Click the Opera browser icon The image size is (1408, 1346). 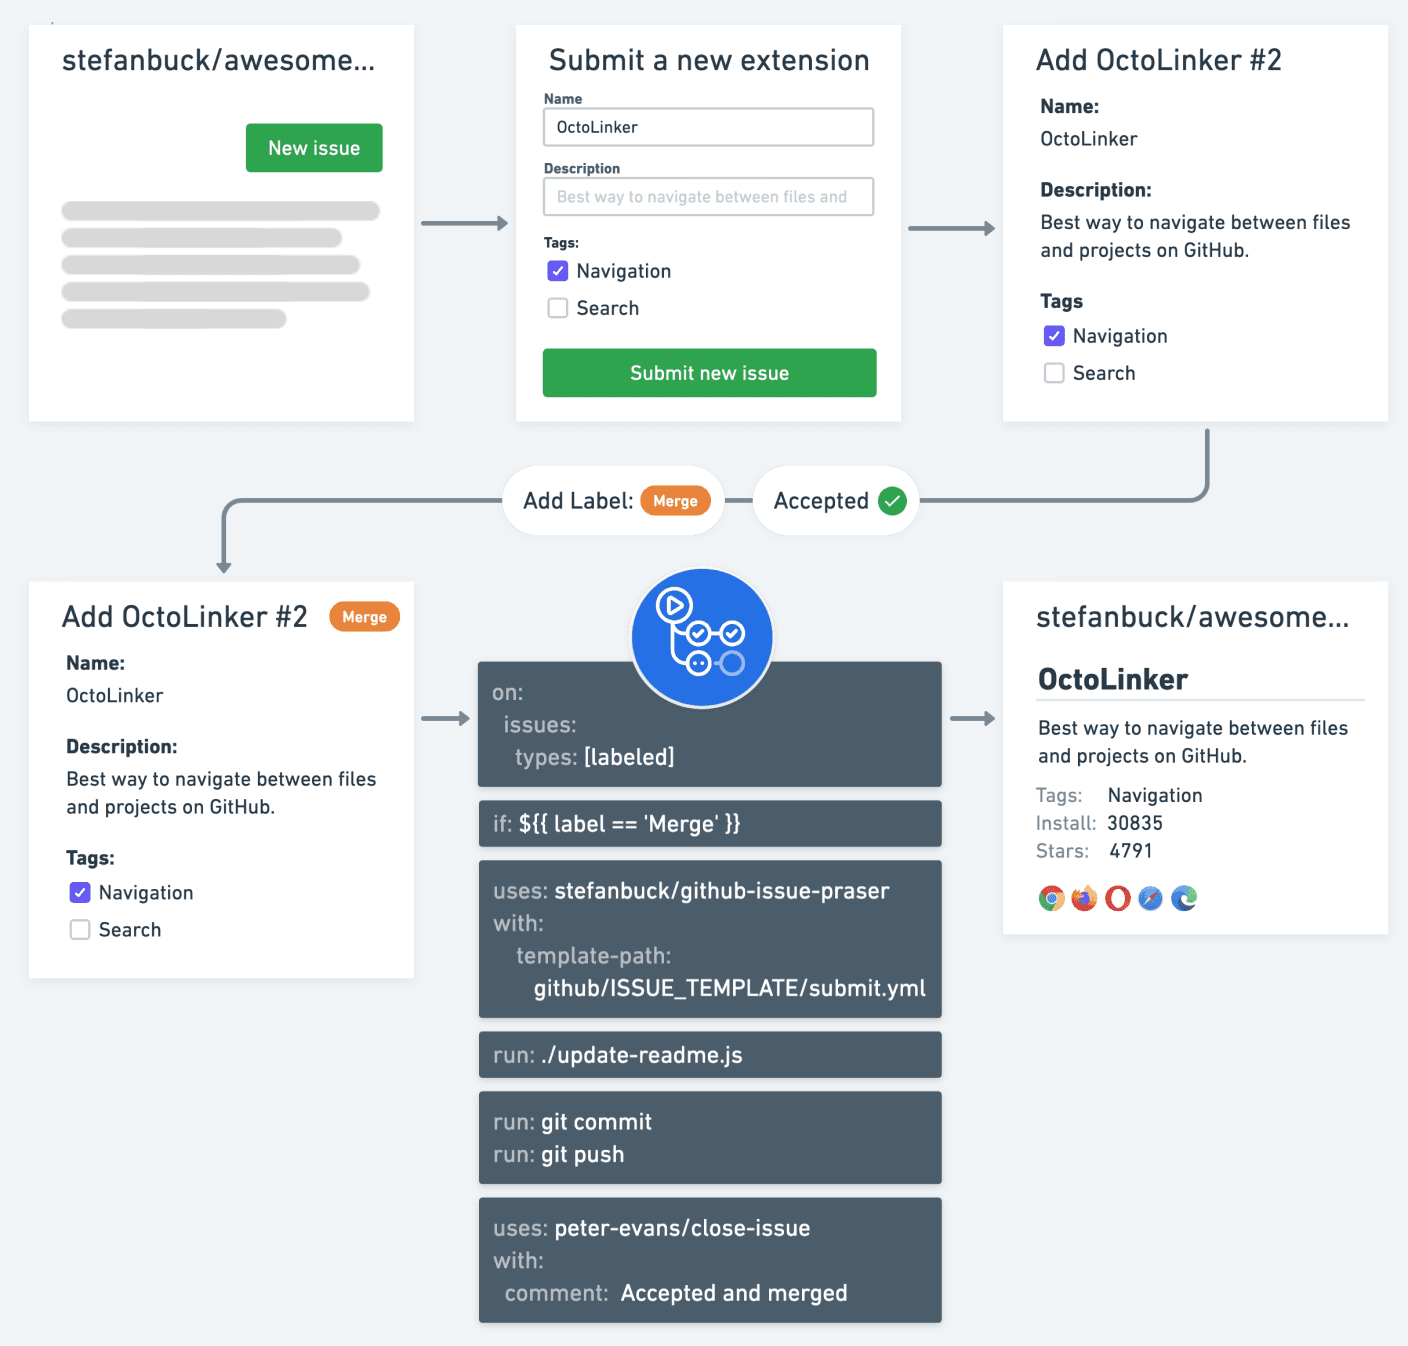click(x=1118, y=898)
